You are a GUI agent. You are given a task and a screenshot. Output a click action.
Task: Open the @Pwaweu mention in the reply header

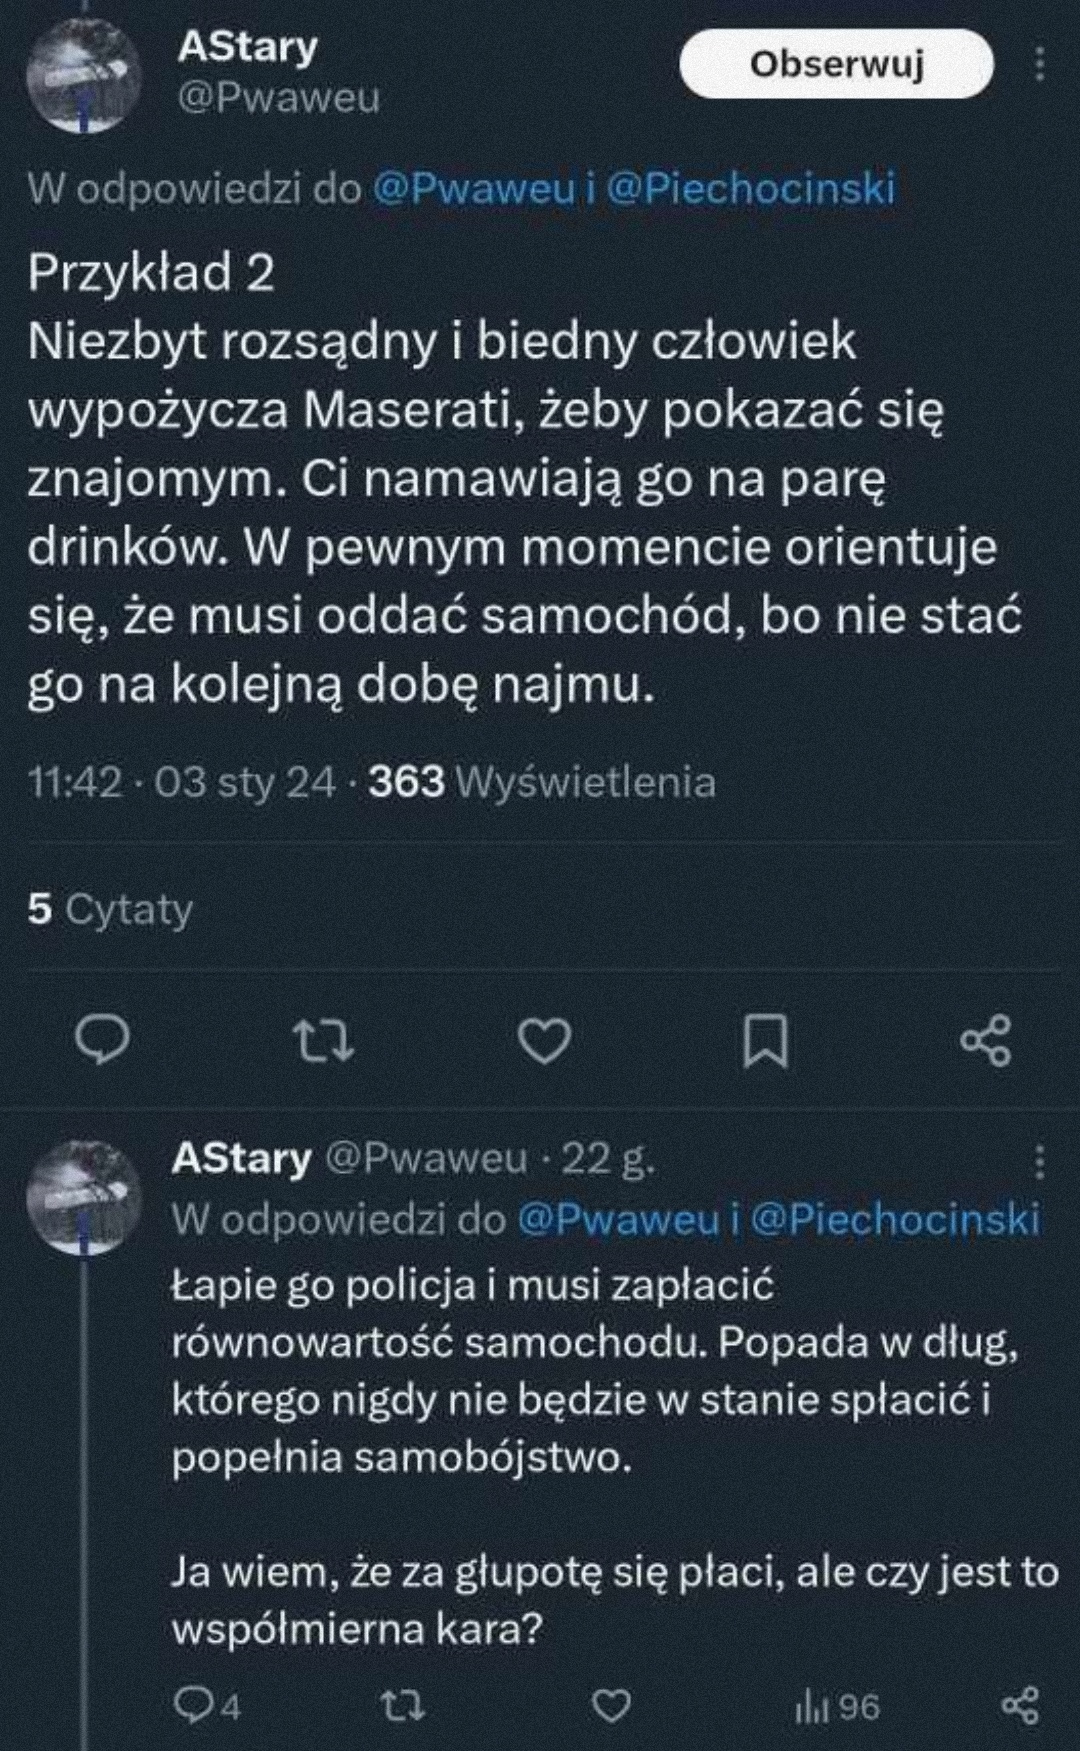619,1219
